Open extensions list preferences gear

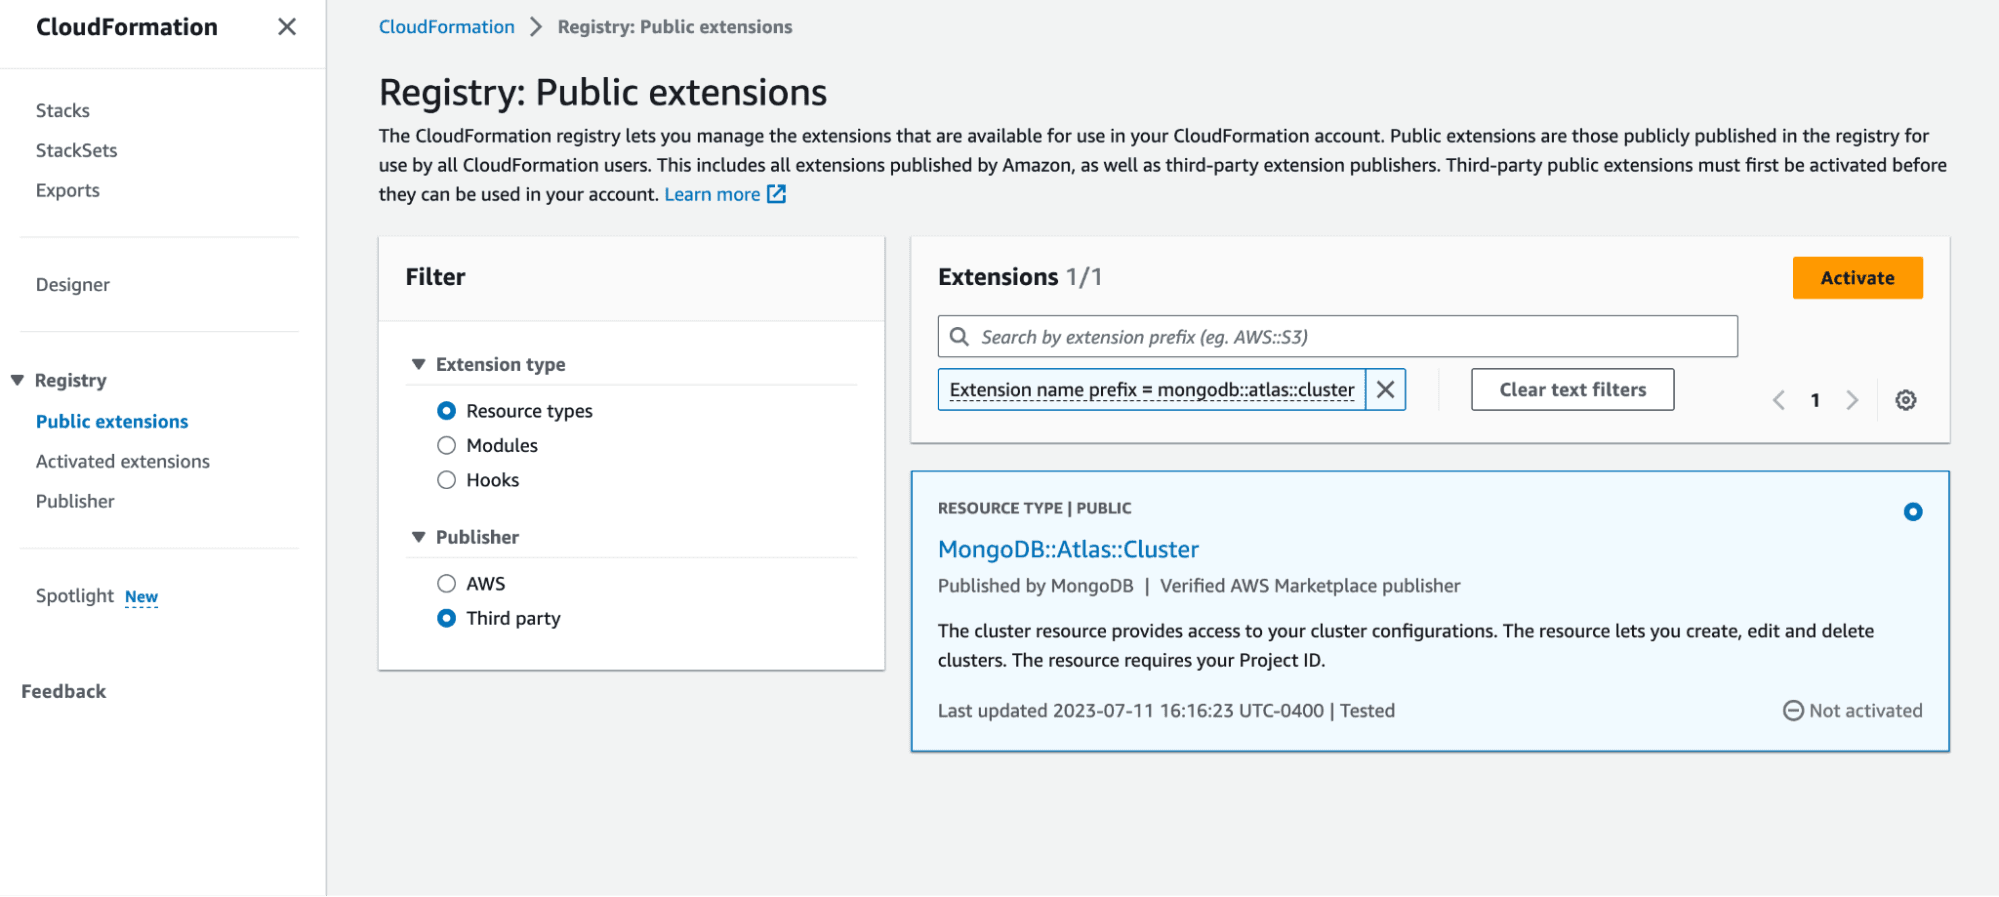pos(1906,400)
